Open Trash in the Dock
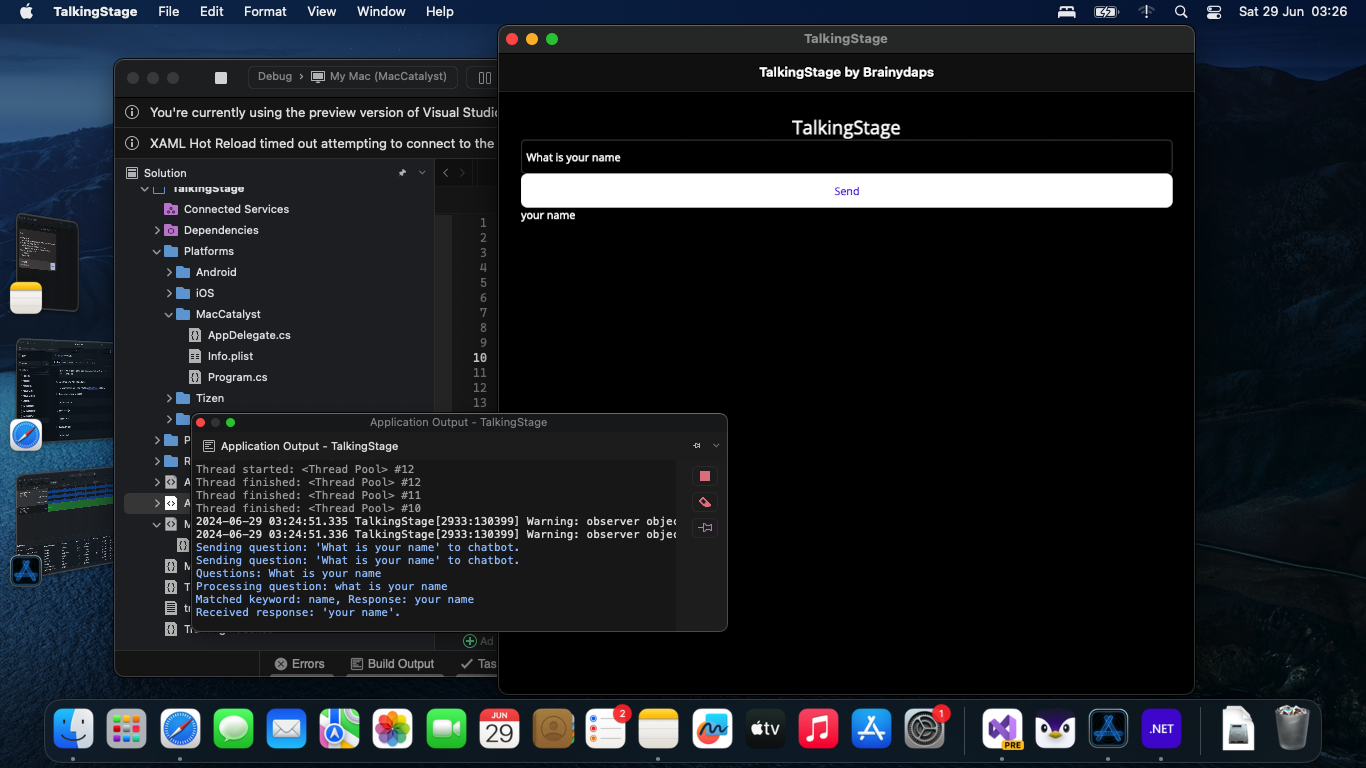 pyautogui.click(x=1292, y=729)
